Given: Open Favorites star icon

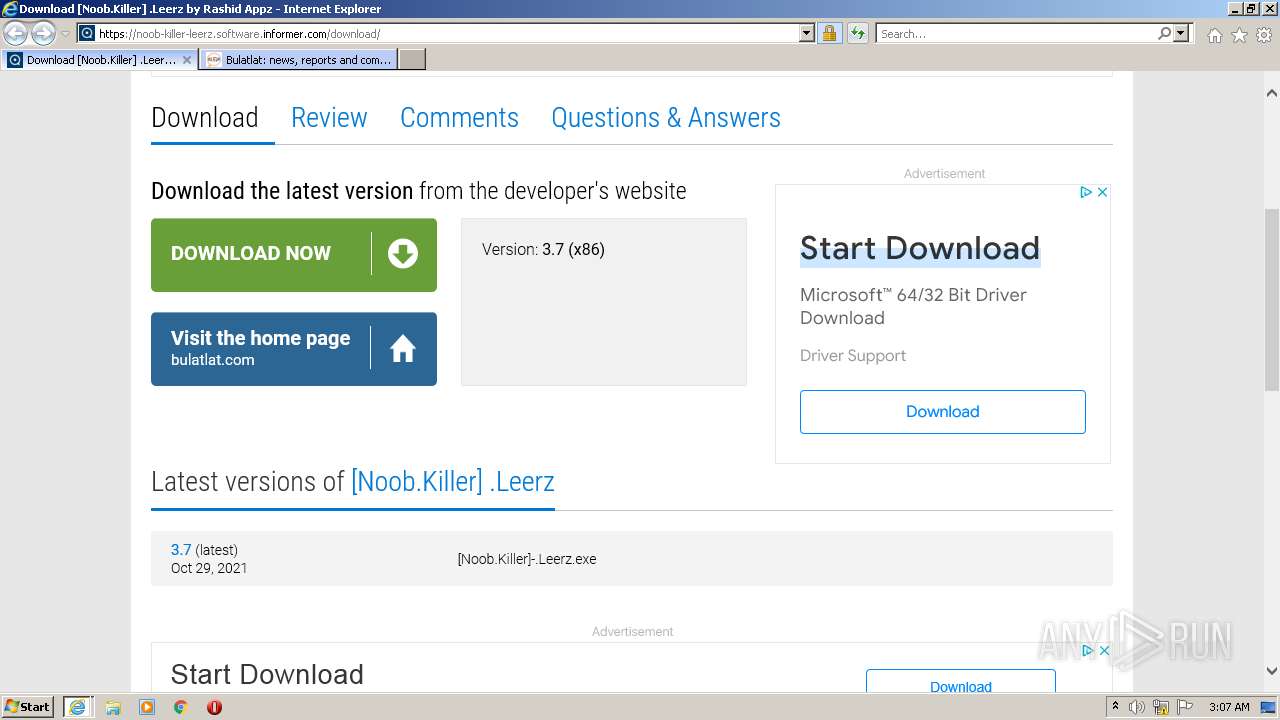Looking at the screenshot, I should coord(1239,35).
